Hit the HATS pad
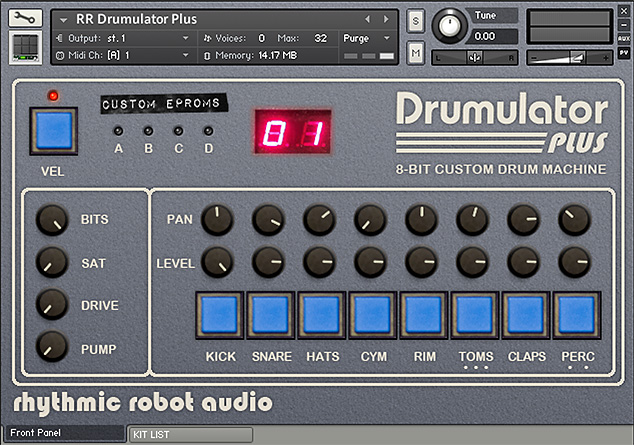634x445 pixels. 323,315
